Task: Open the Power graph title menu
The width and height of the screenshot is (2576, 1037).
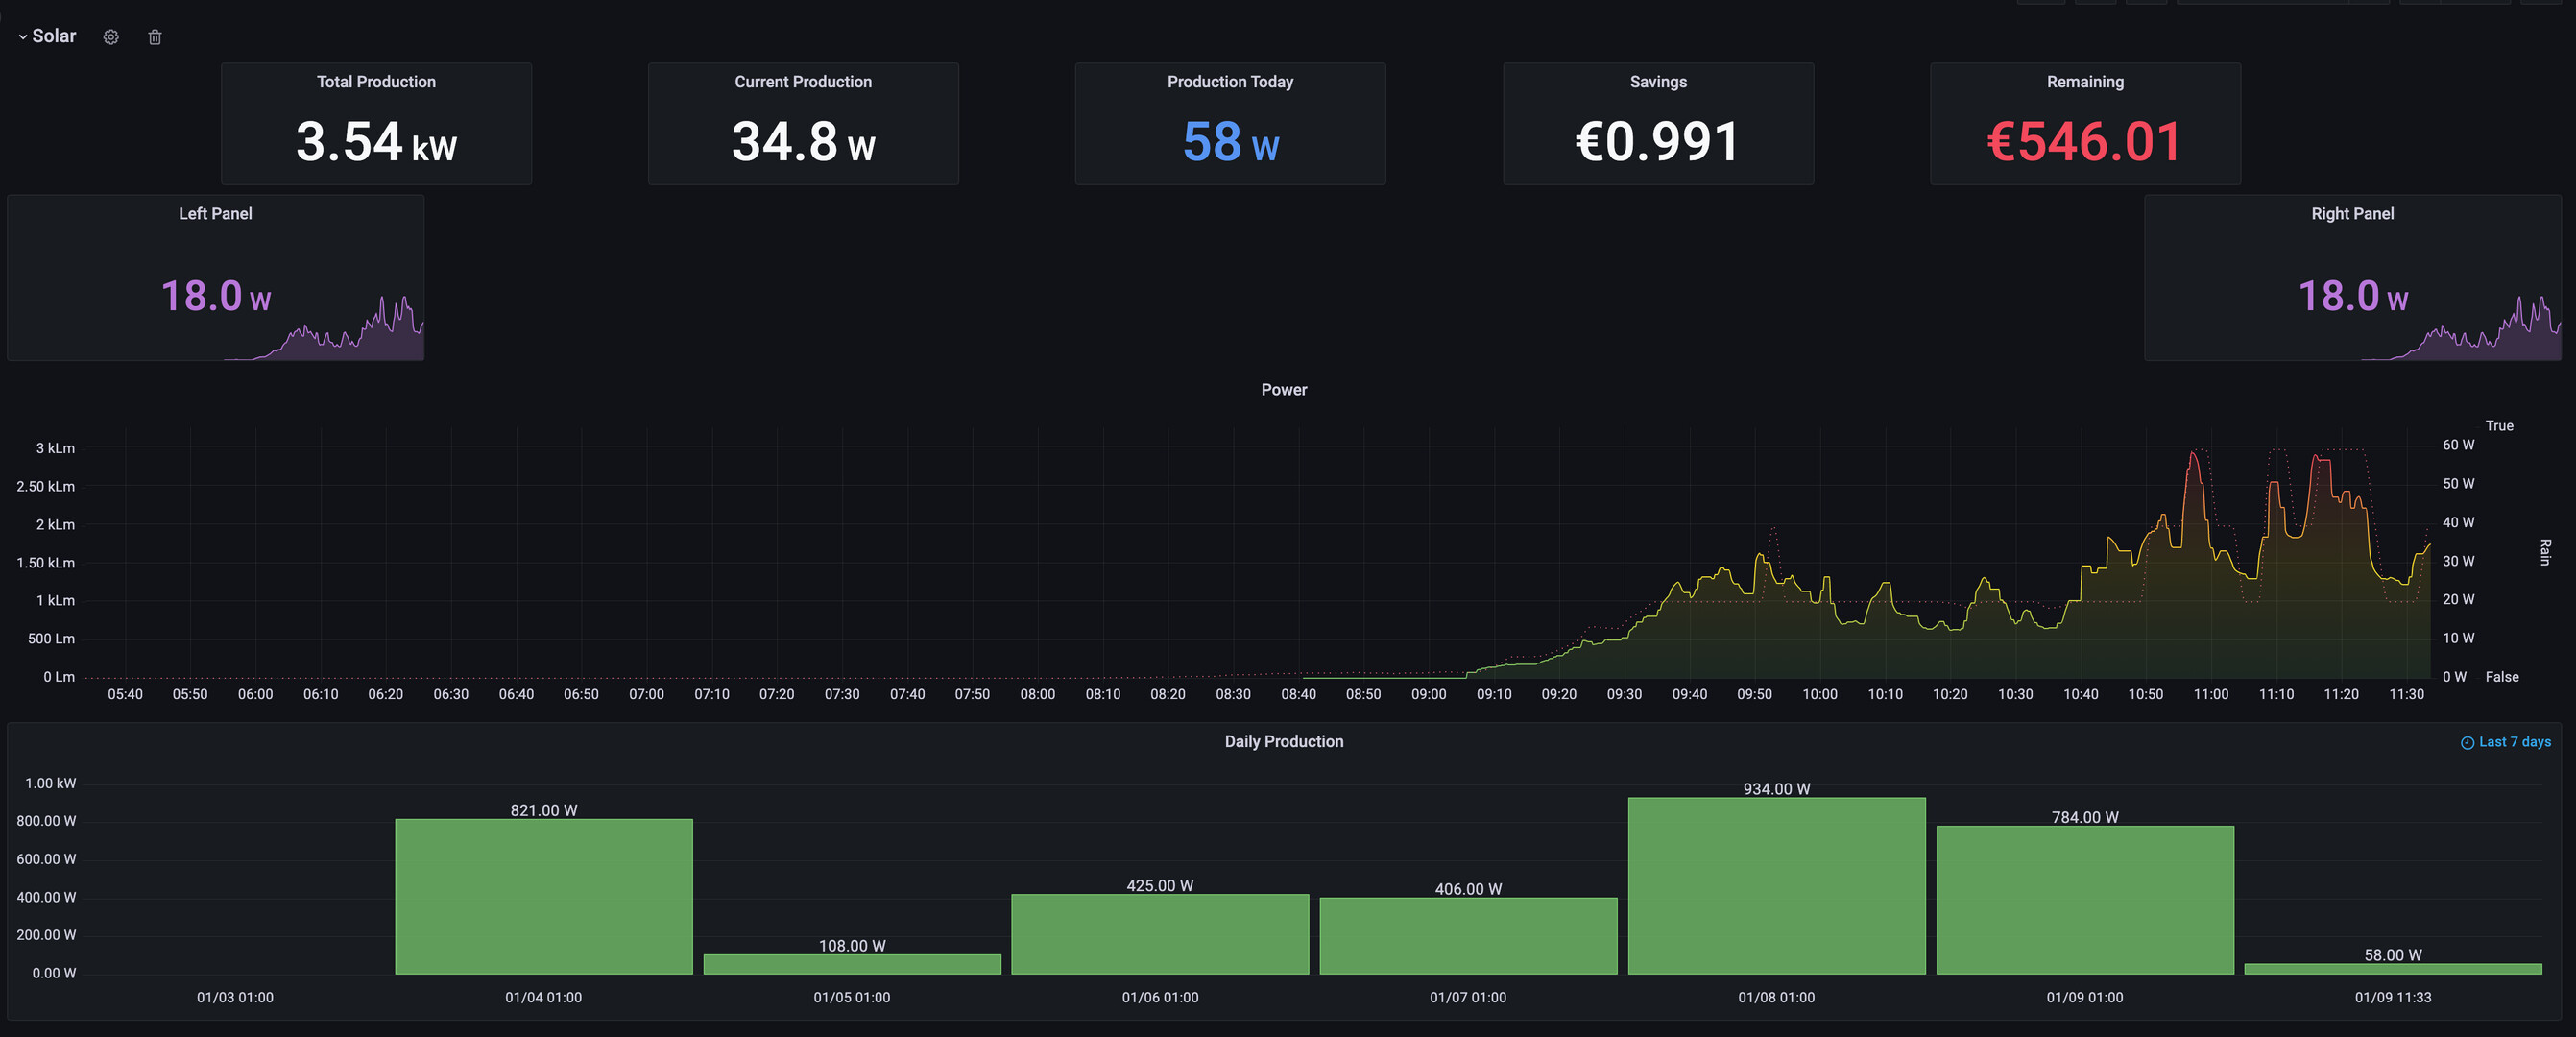Action: point(1284,390)
